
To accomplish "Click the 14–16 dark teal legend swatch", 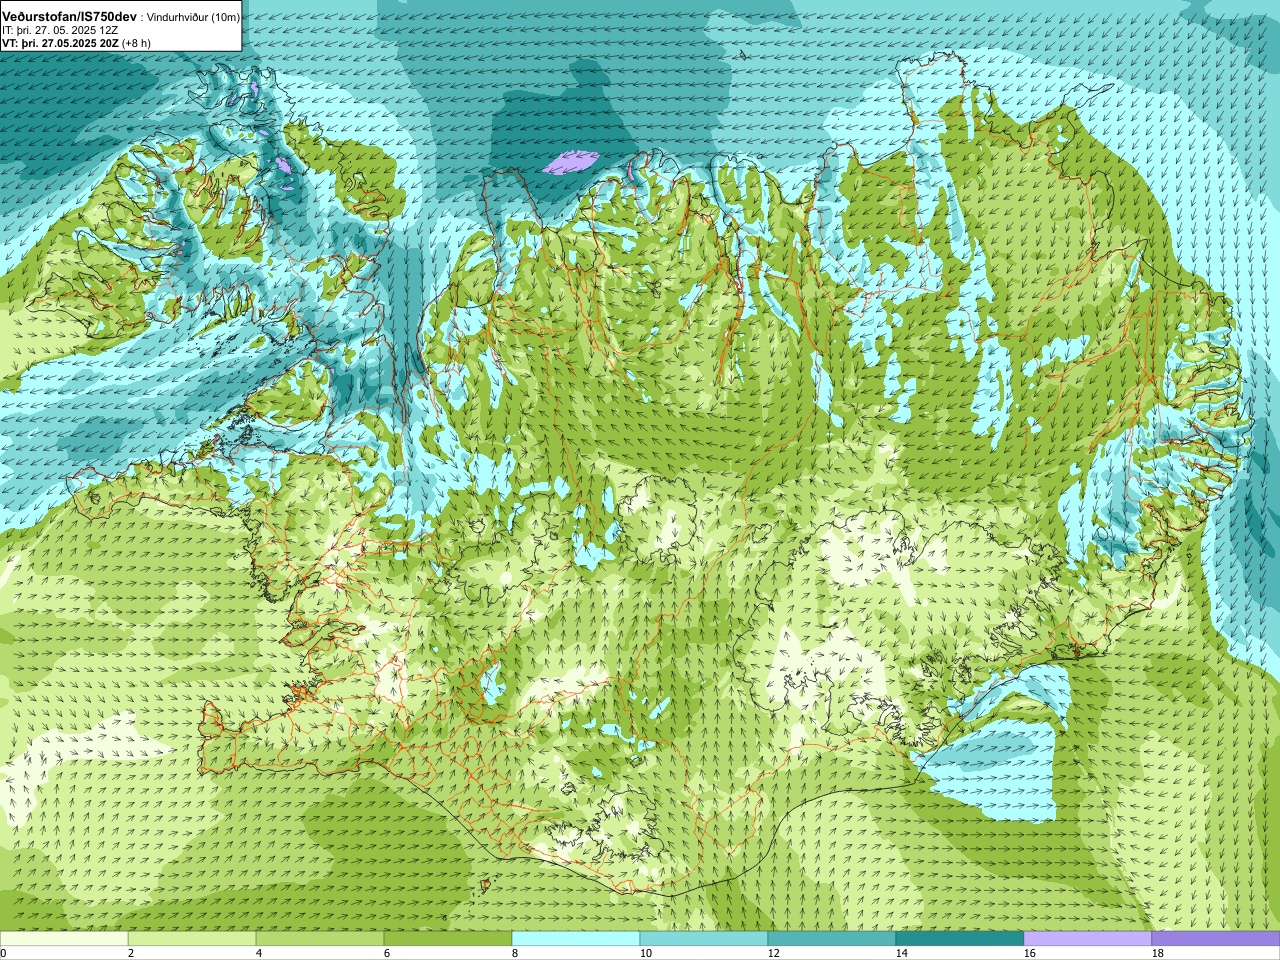I will tap(960, 939).
